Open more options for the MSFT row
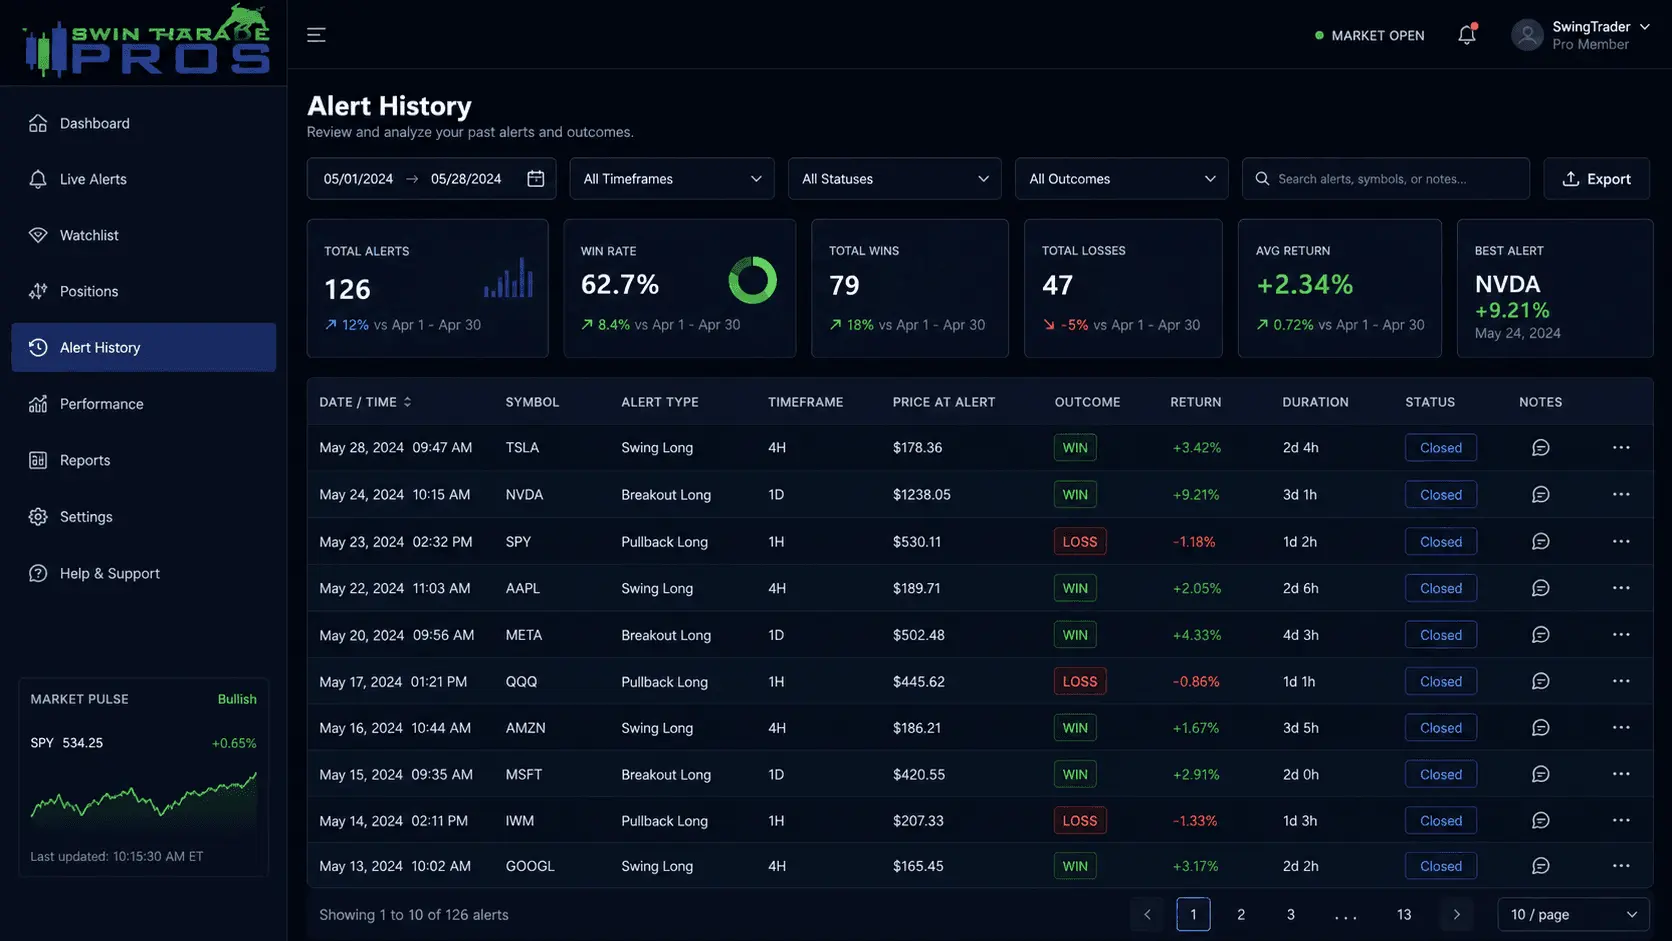The height and width of the screenshot is (941, 1672). (1621, 774)
